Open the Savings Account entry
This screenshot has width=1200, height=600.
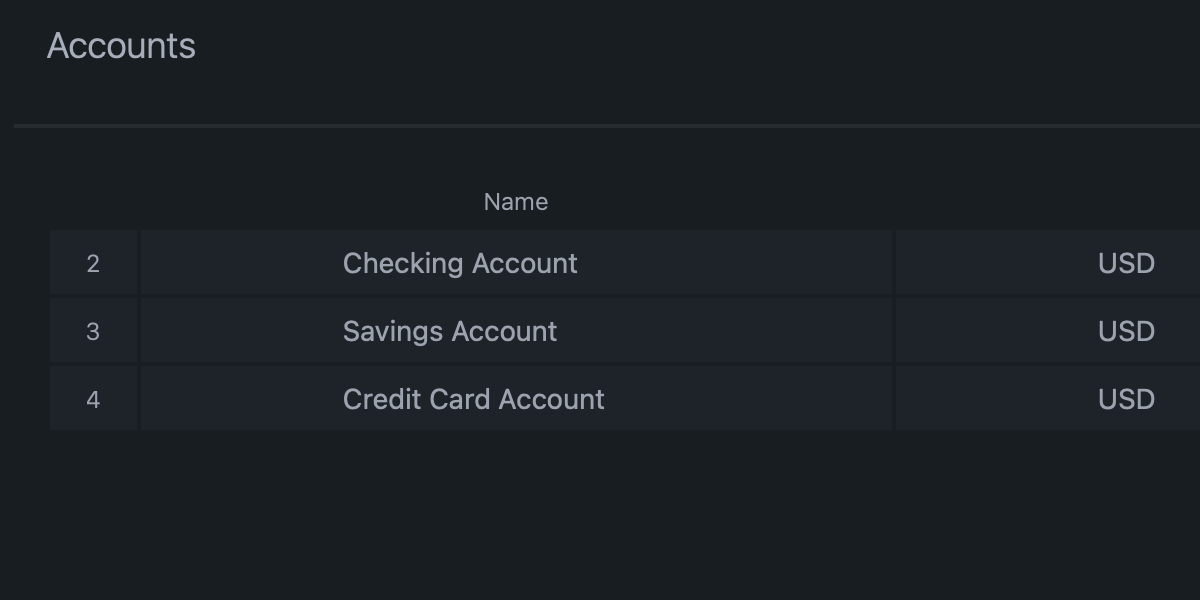click(x=450, y=331)
